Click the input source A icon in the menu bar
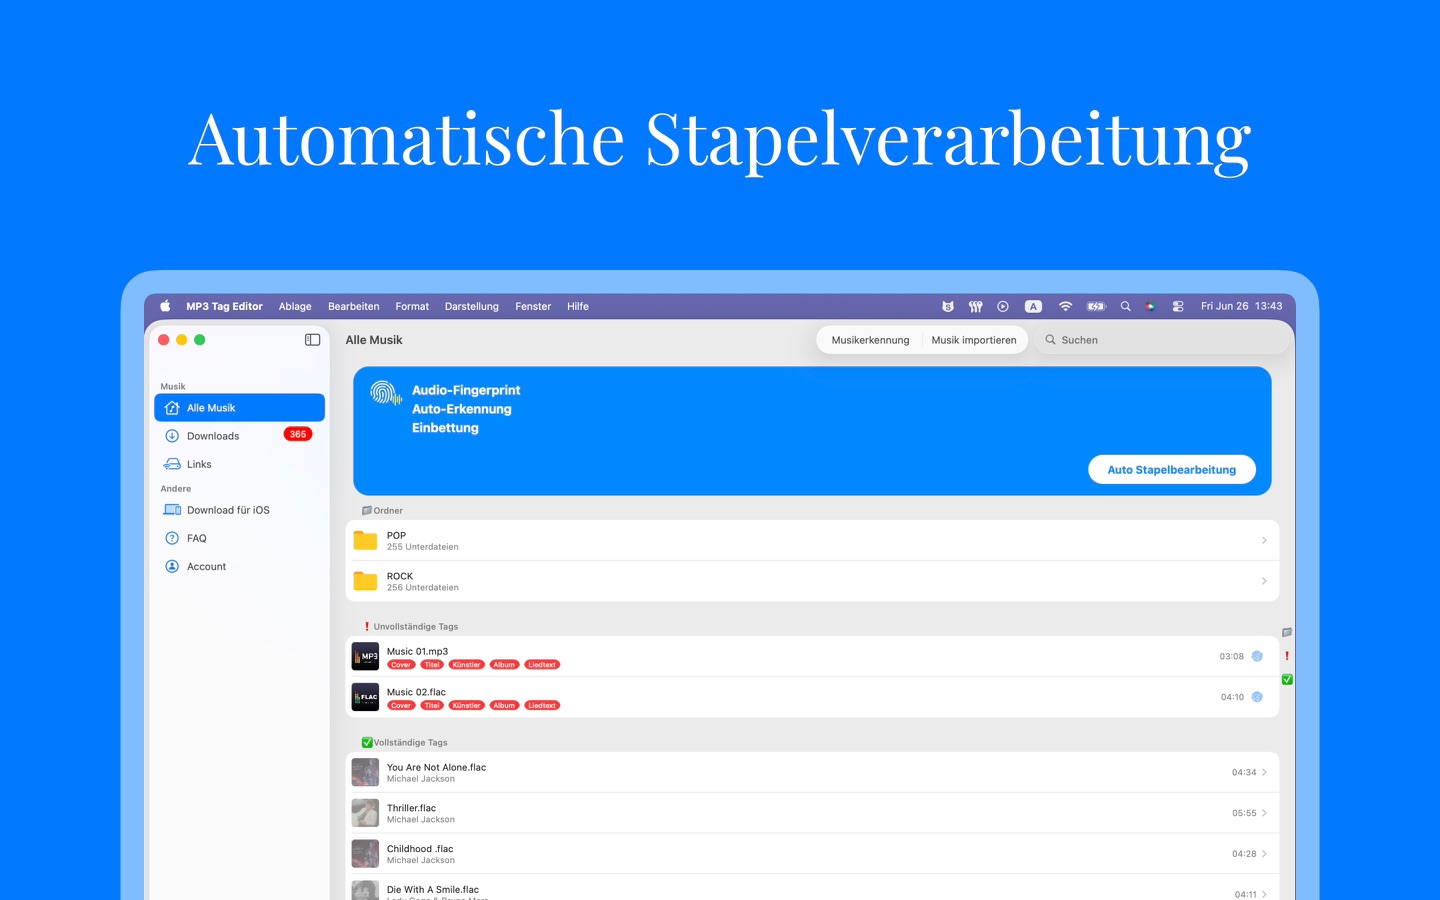Viewport: 1440px width, 900px height. (1034, 306)
